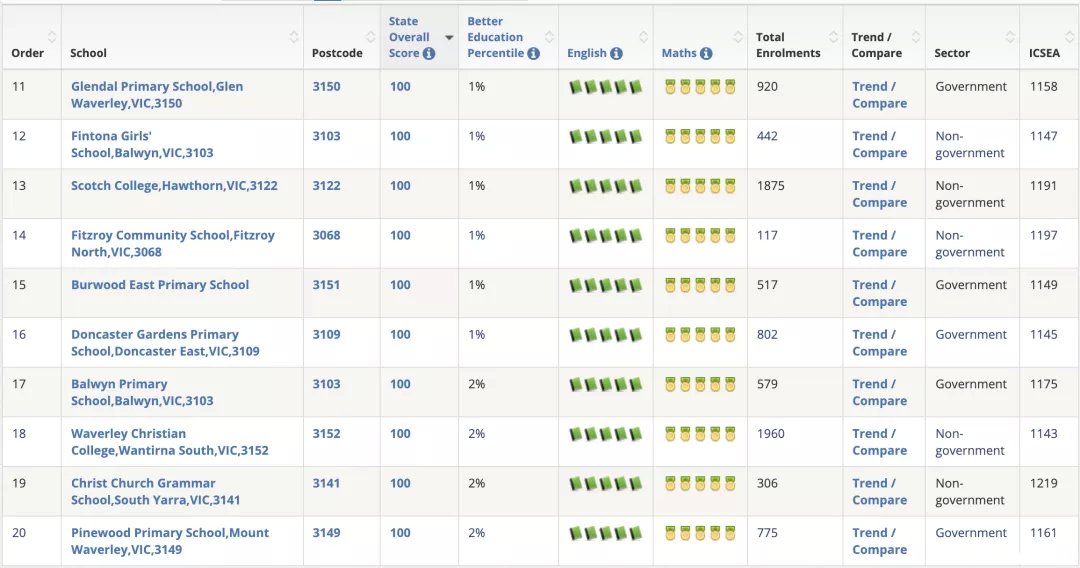1080x568 pixels.
Task: Click score 100 link for Scotch College
Action: [400, 186]
